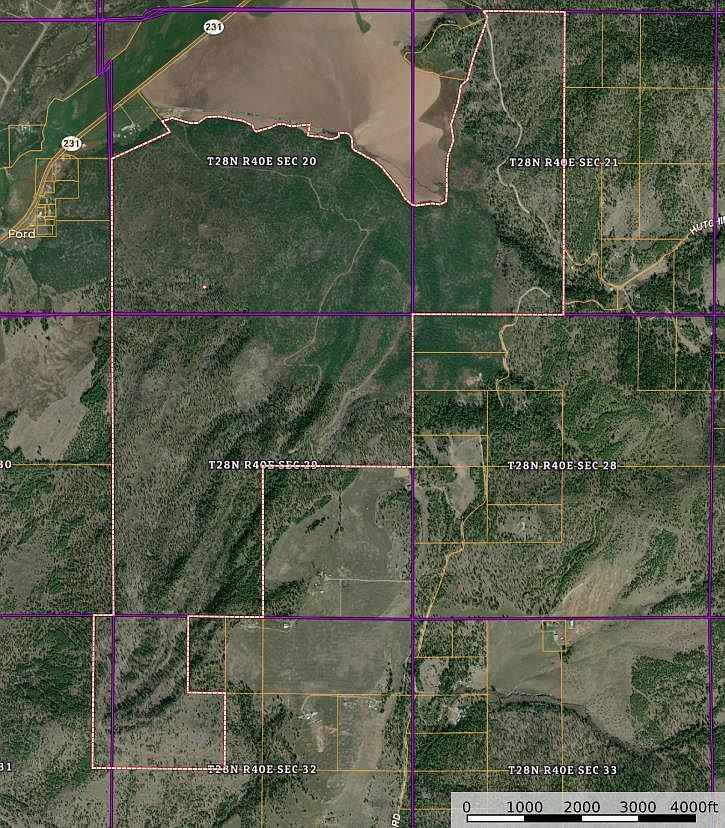
Task: Select the T28N R40E SEC 29 label
Action: 263,465
